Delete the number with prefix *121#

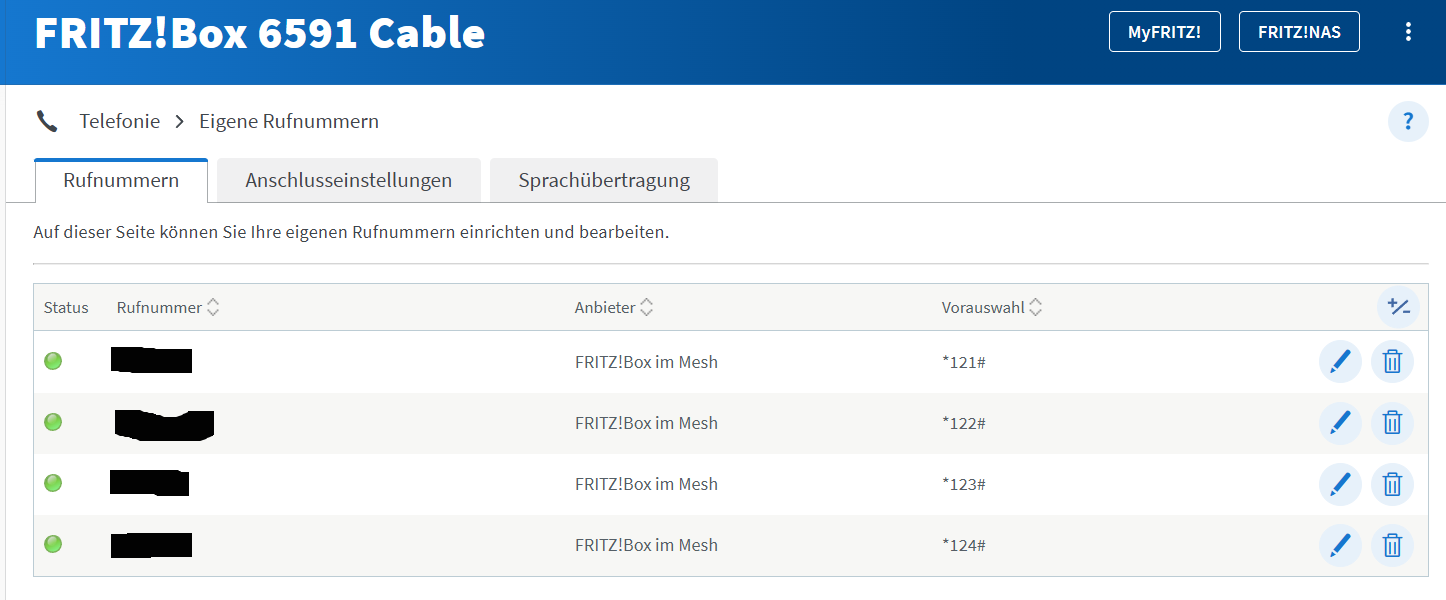point(1392,362)
